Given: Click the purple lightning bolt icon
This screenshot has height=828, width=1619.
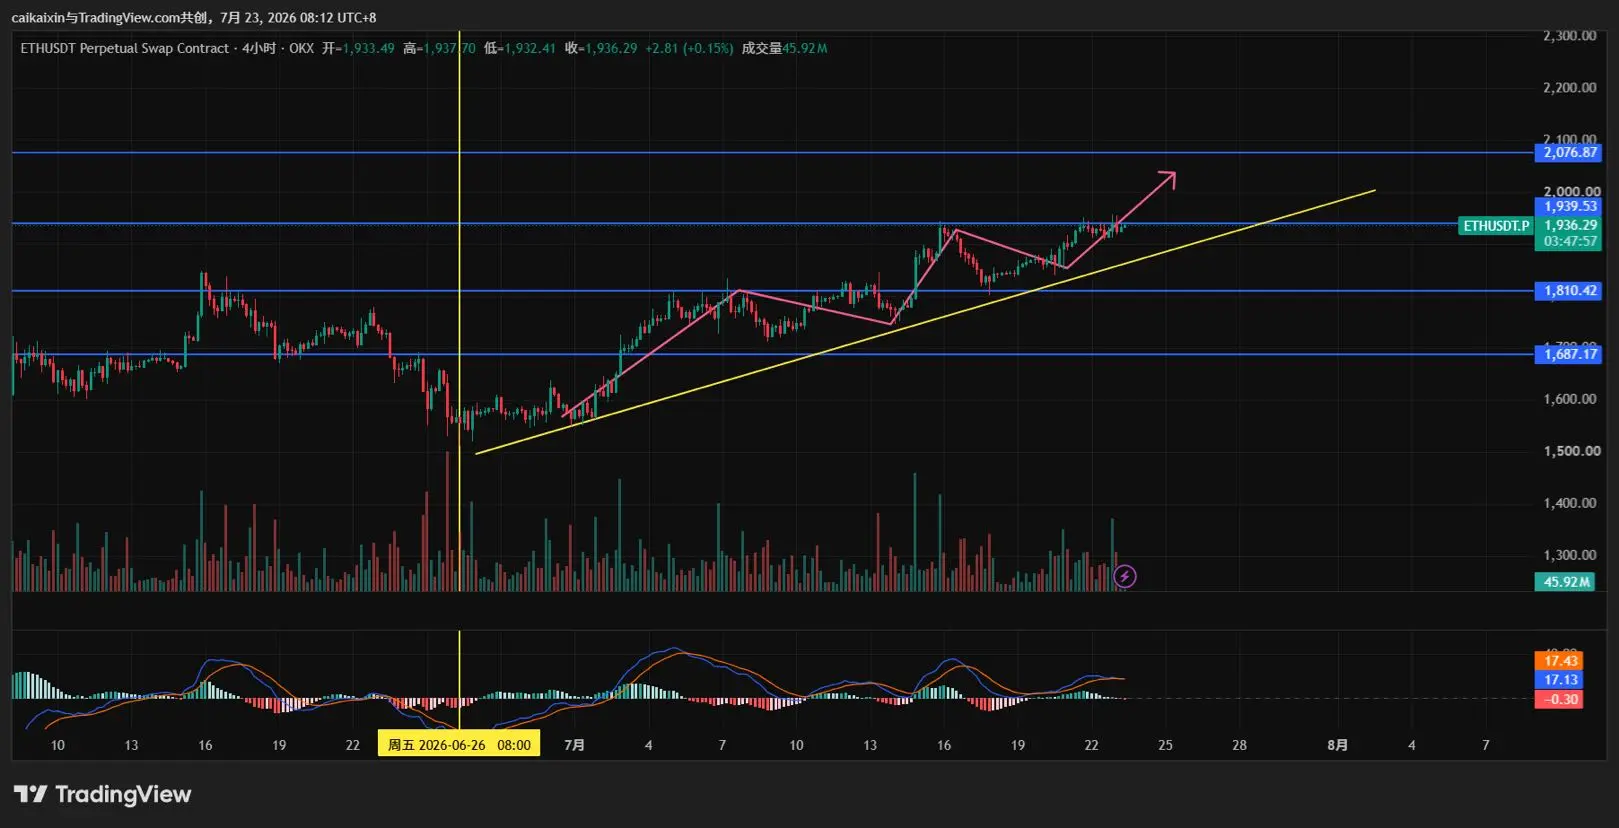Looking at the screenshot, I should [x=1125, y=576].
